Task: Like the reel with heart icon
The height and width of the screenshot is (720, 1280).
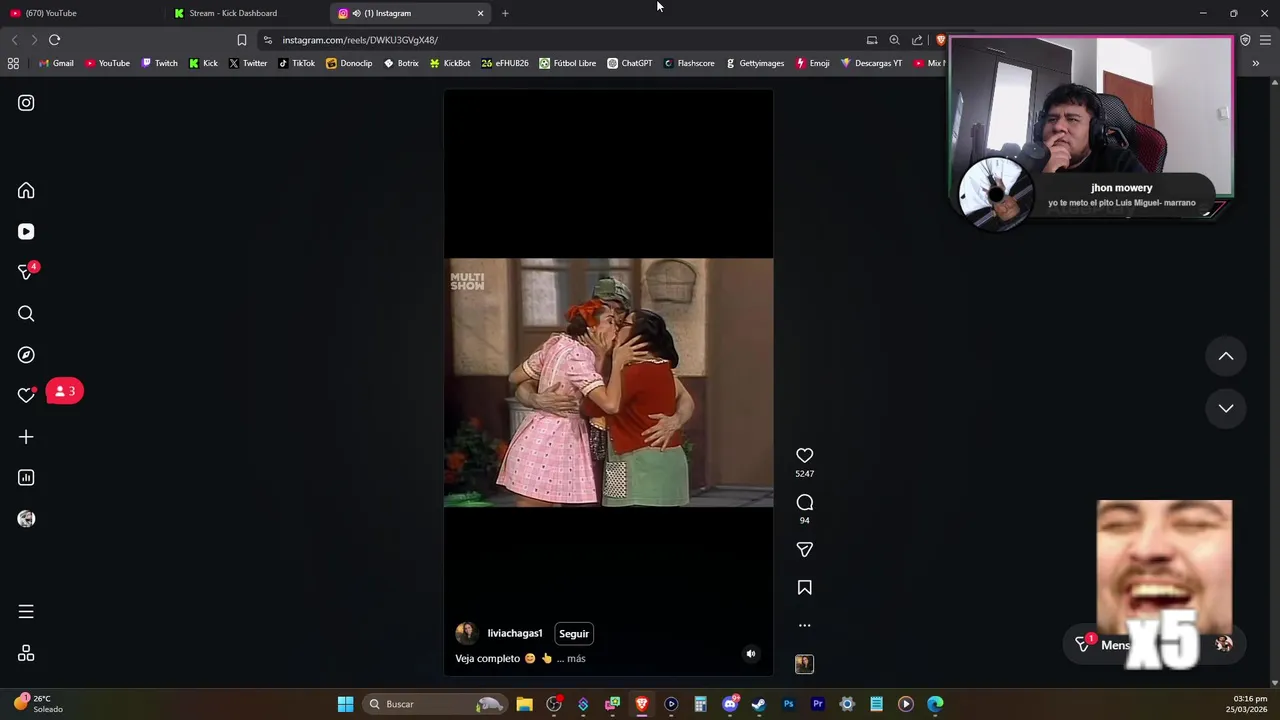Action: pos(804,456)
